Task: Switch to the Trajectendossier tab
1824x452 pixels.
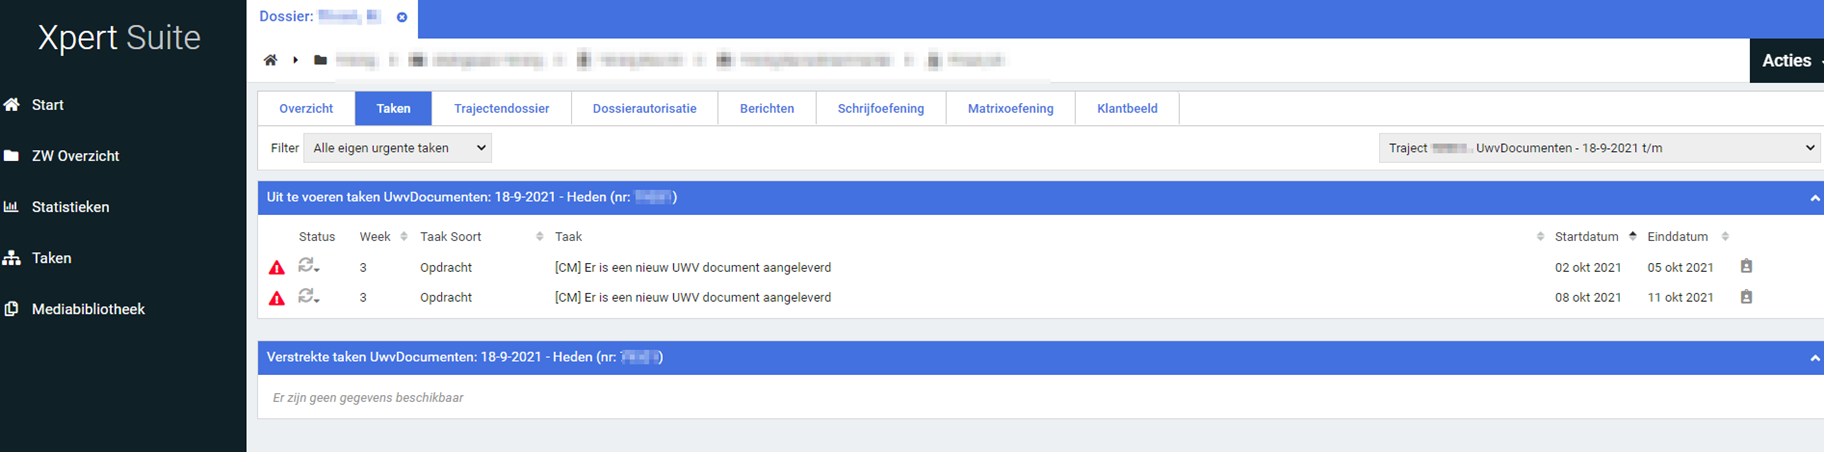Action: click(x=501, y=108)
